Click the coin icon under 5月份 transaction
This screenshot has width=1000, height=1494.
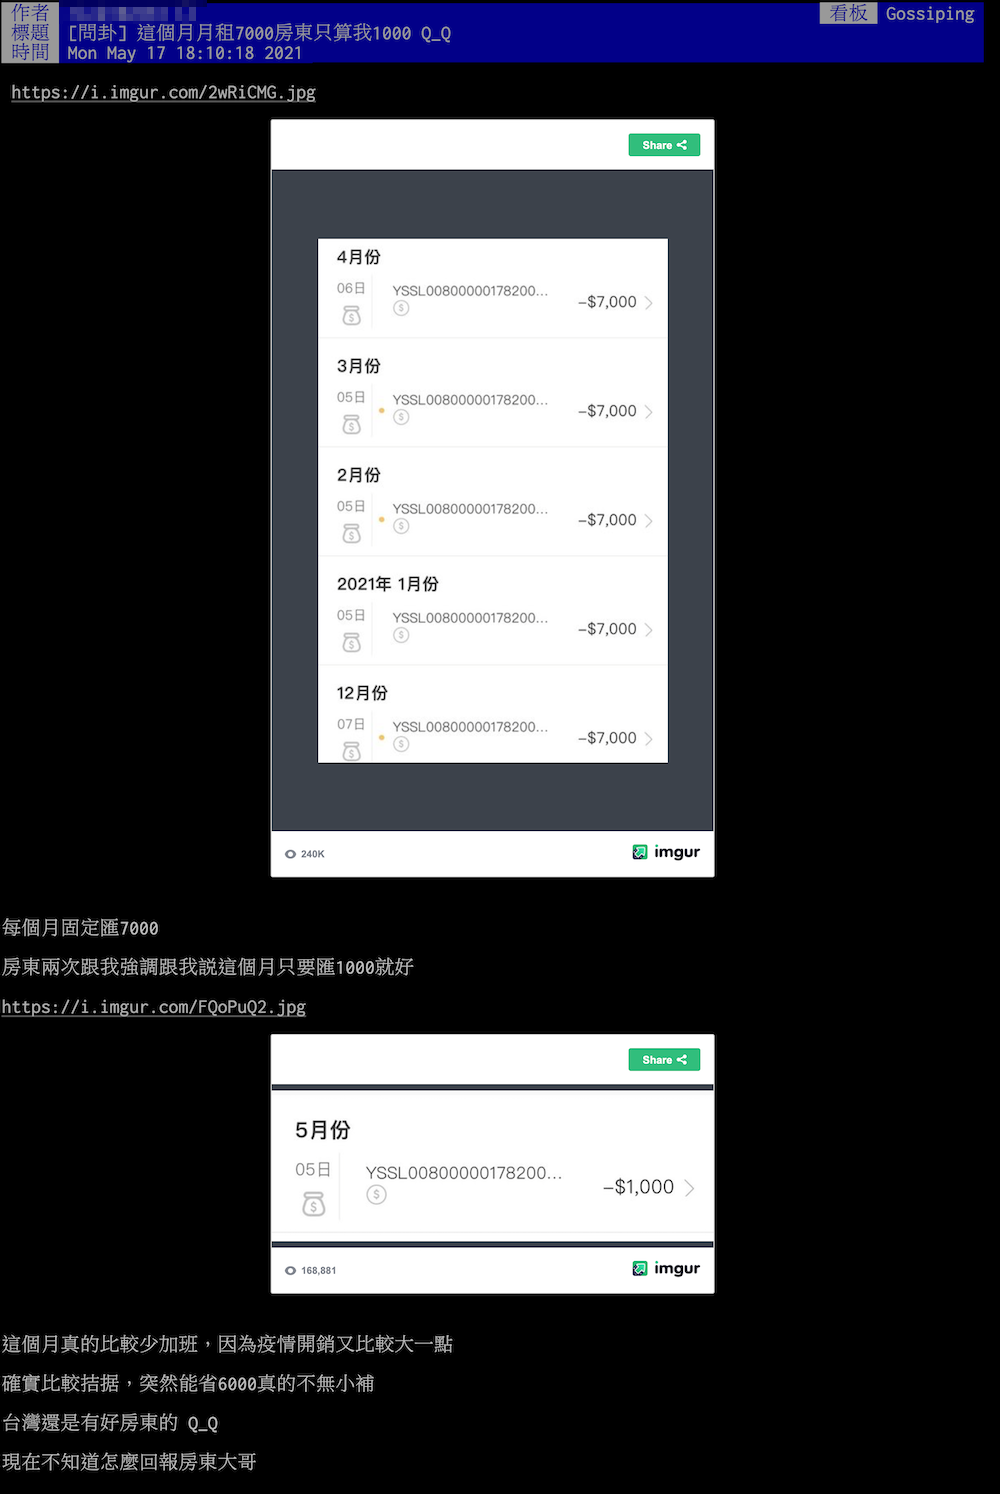(376, 1194)
